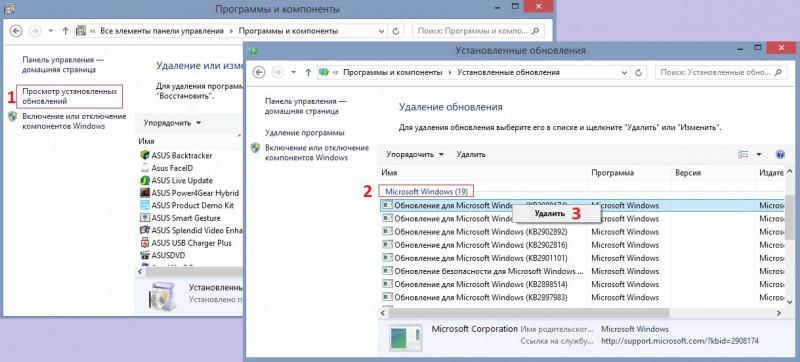Open recent locations dropdown in Установленные обновления window
800x362 pixels.
(293, 73)
